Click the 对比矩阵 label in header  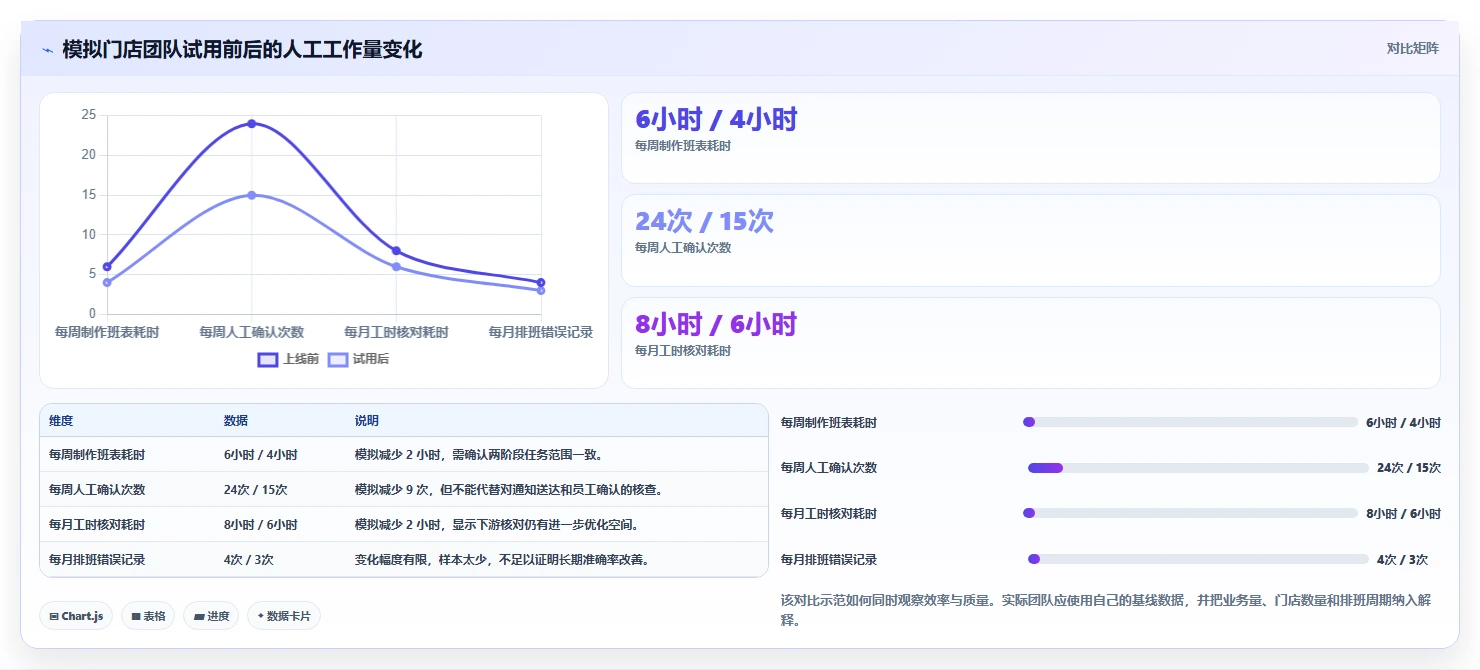pyautogui.click(x=1413, y=48)
